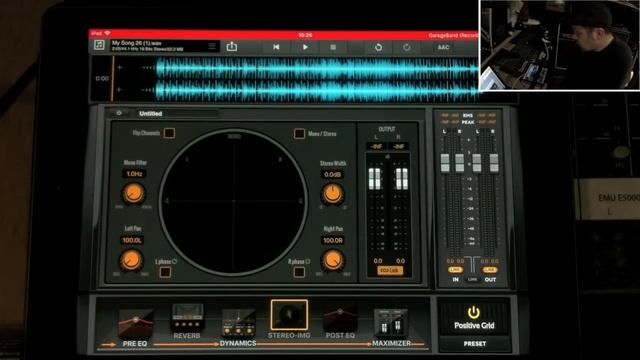This screenshot has height=360, width=640.
Task: Toggle the center Link between IN and OUT
Action: click(x=472, y=280)
